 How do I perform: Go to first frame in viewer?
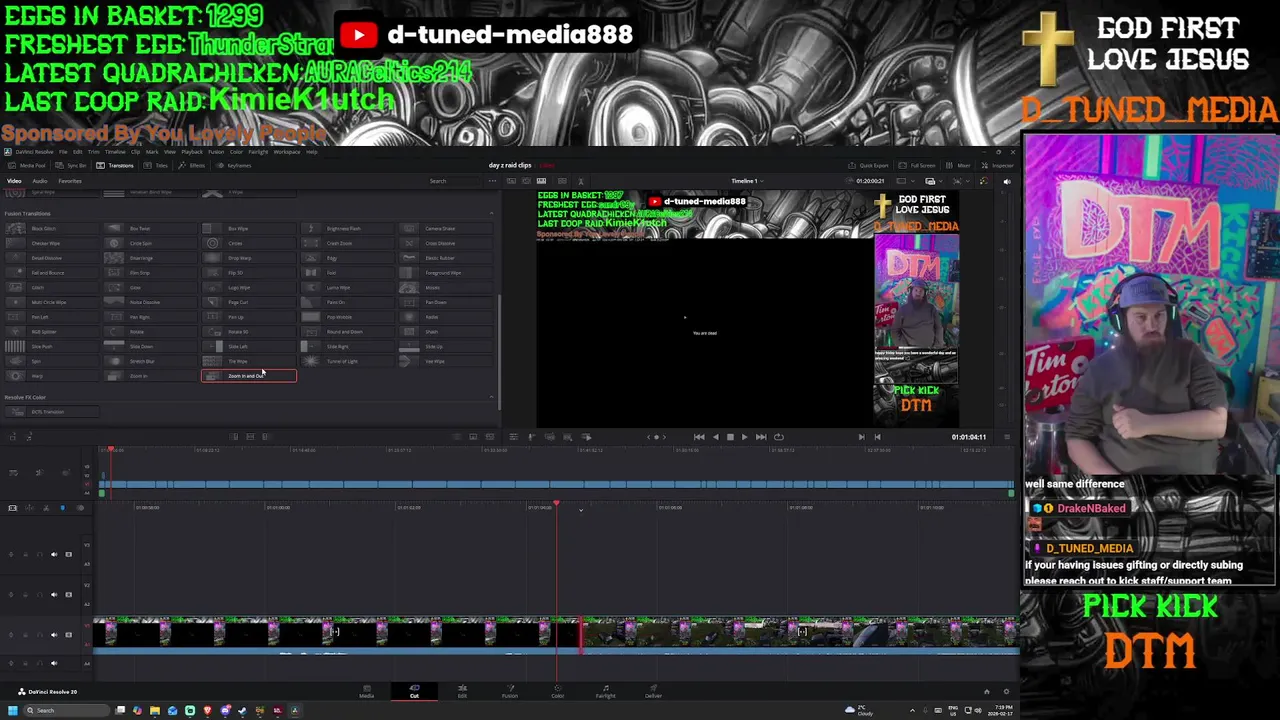[699, 437]
